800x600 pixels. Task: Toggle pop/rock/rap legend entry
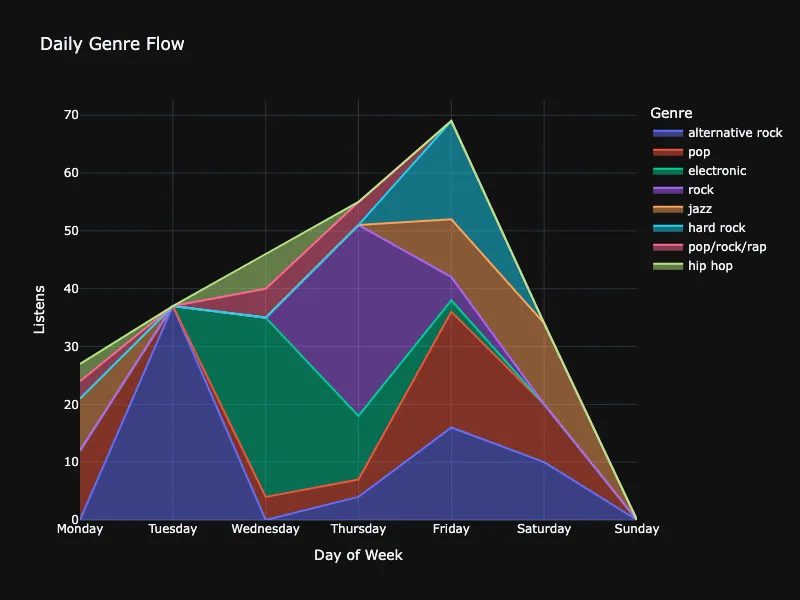[x=710, y=247]
